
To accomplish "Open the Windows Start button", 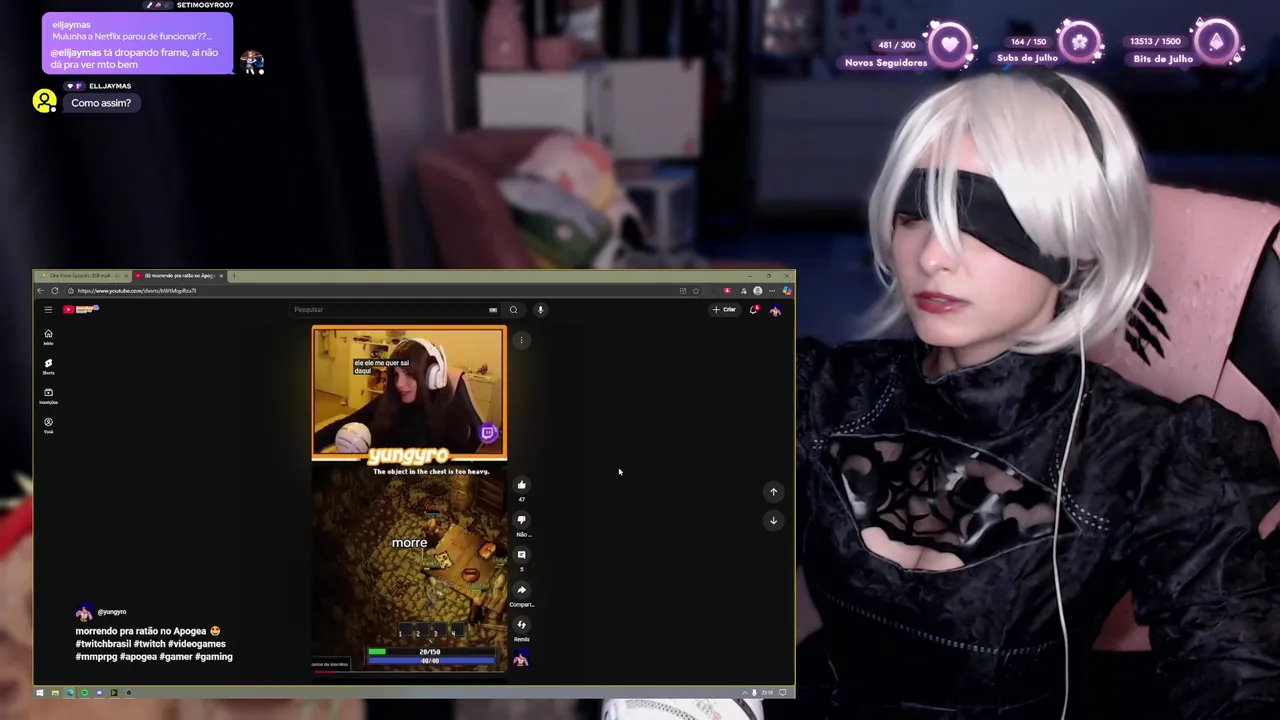I will (40, 692).
